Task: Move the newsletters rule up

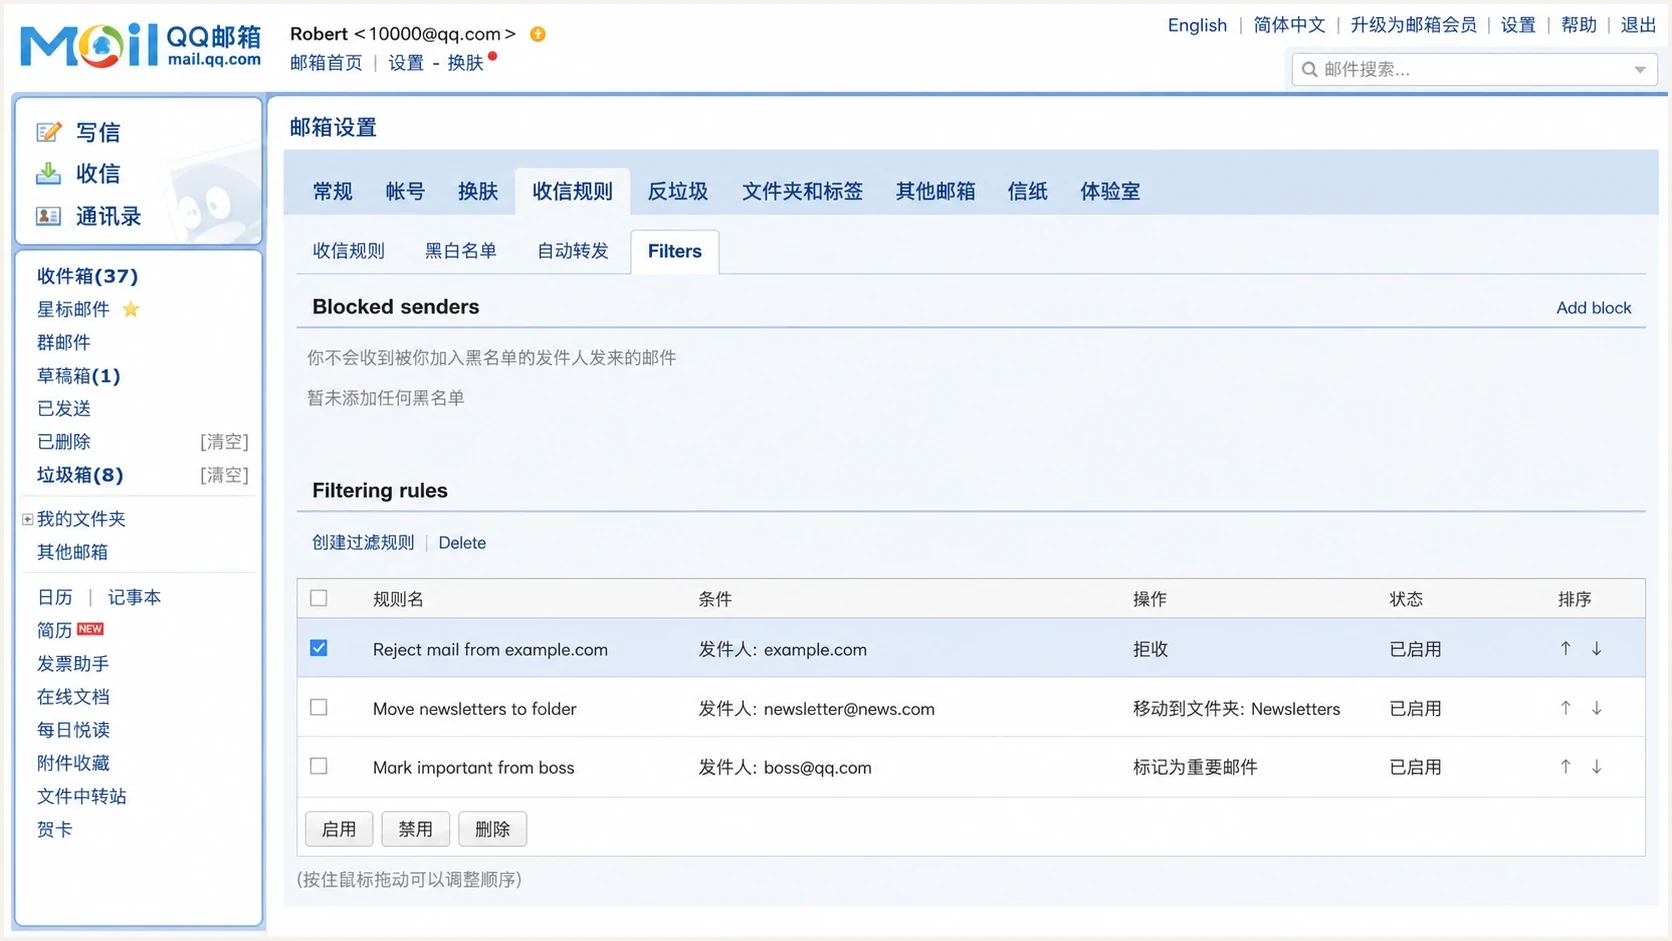Action: pyautogui.click(x=1565, y=707)
